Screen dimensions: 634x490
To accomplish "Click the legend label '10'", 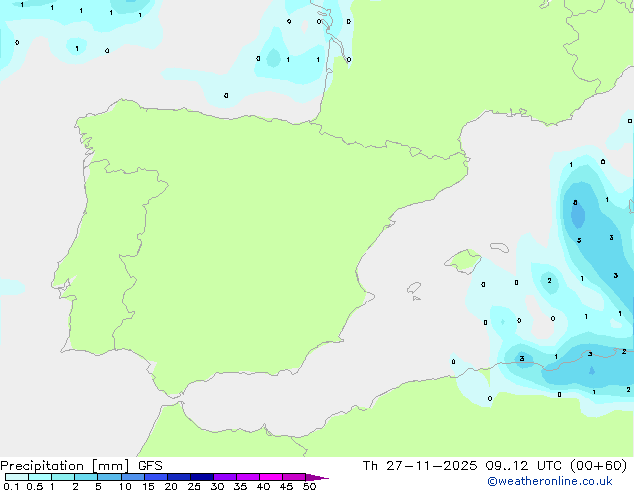I will pyautogui.click(x=125, y=486).
